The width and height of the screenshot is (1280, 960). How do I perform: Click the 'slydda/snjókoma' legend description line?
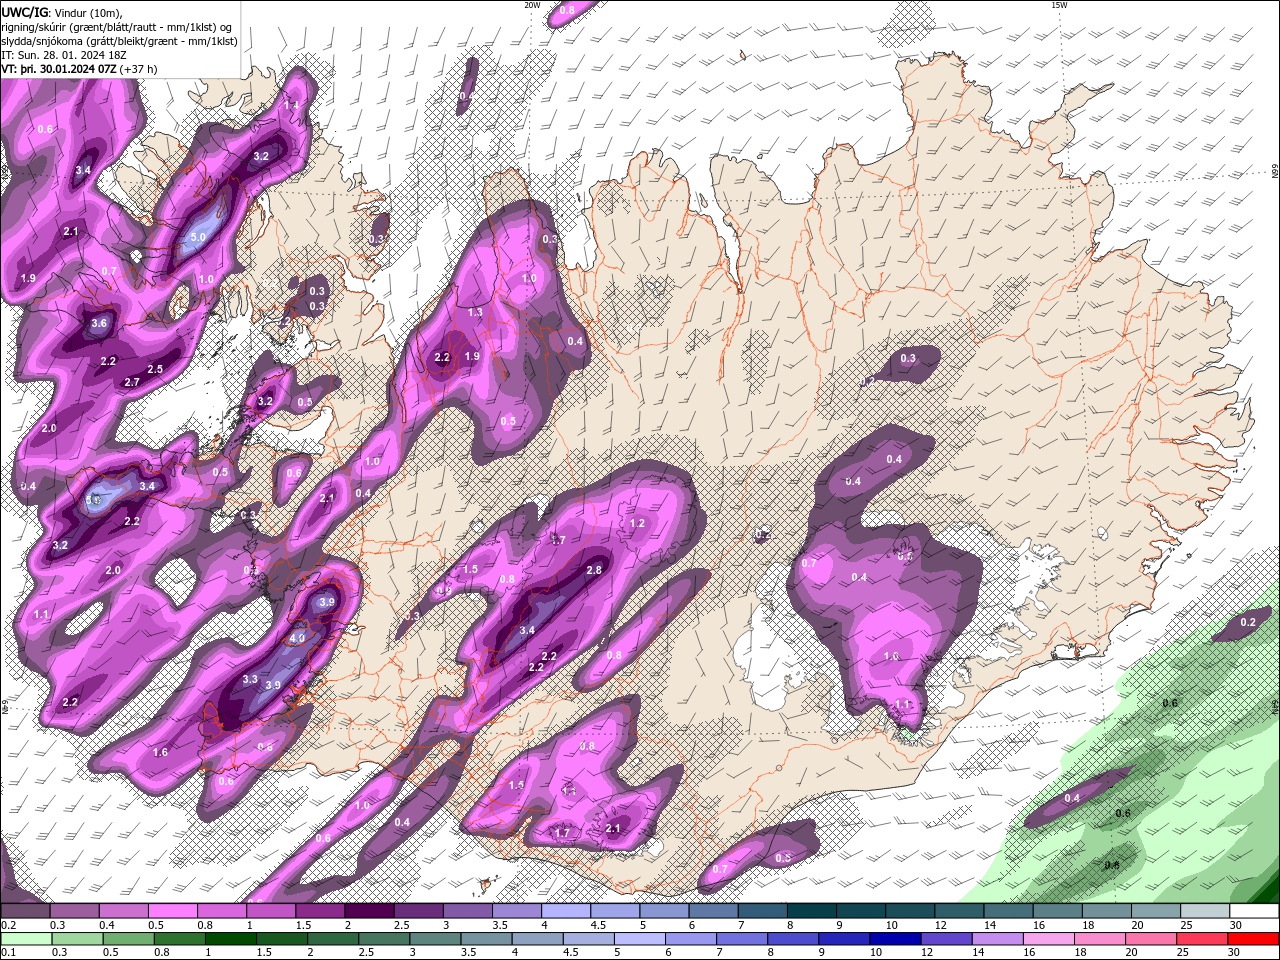click(119, 41)
